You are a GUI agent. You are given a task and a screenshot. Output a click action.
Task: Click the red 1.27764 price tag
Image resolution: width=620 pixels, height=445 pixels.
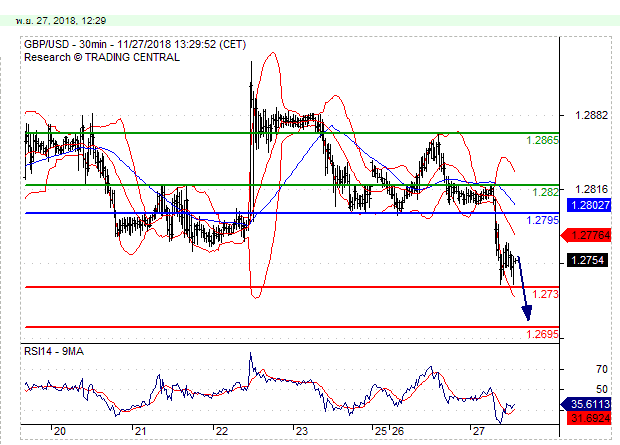tap(586, 235)
